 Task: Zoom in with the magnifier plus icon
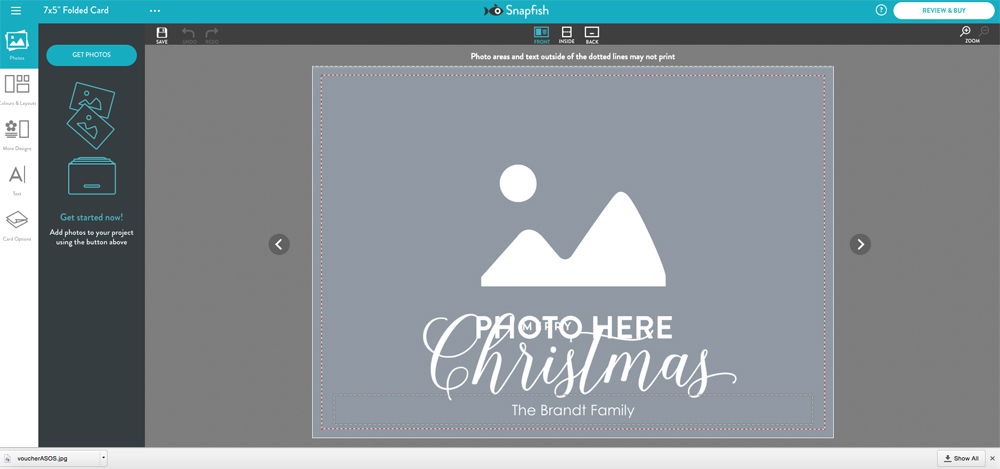966,33
